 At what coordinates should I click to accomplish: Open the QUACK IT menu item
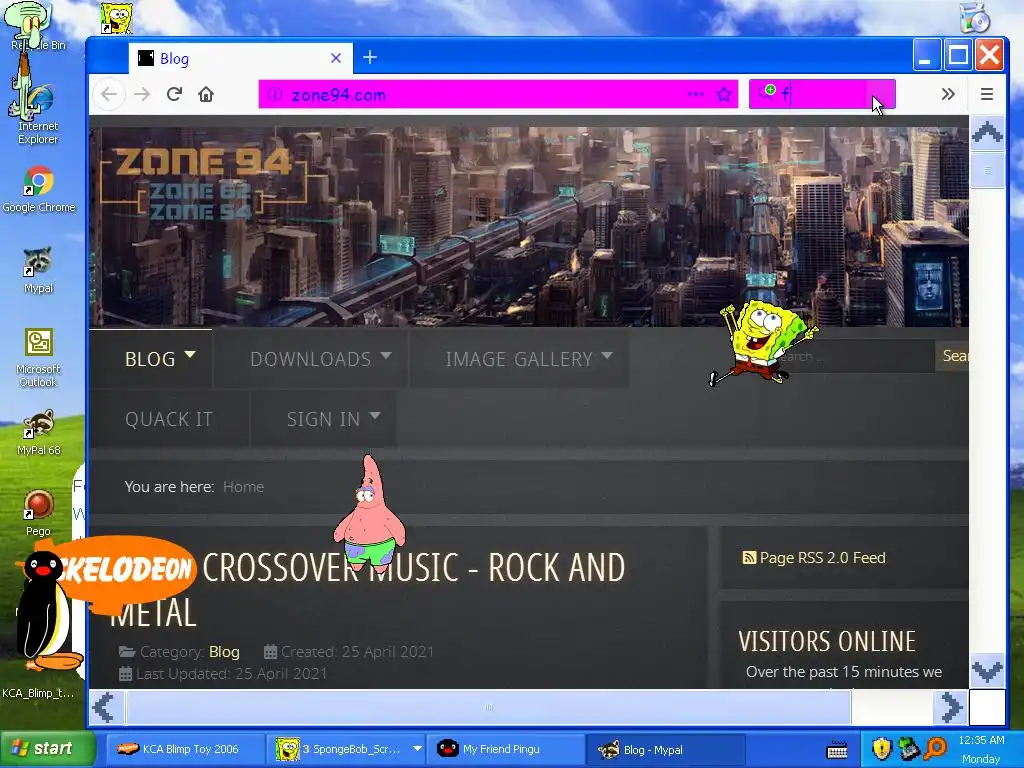point(169,419)
